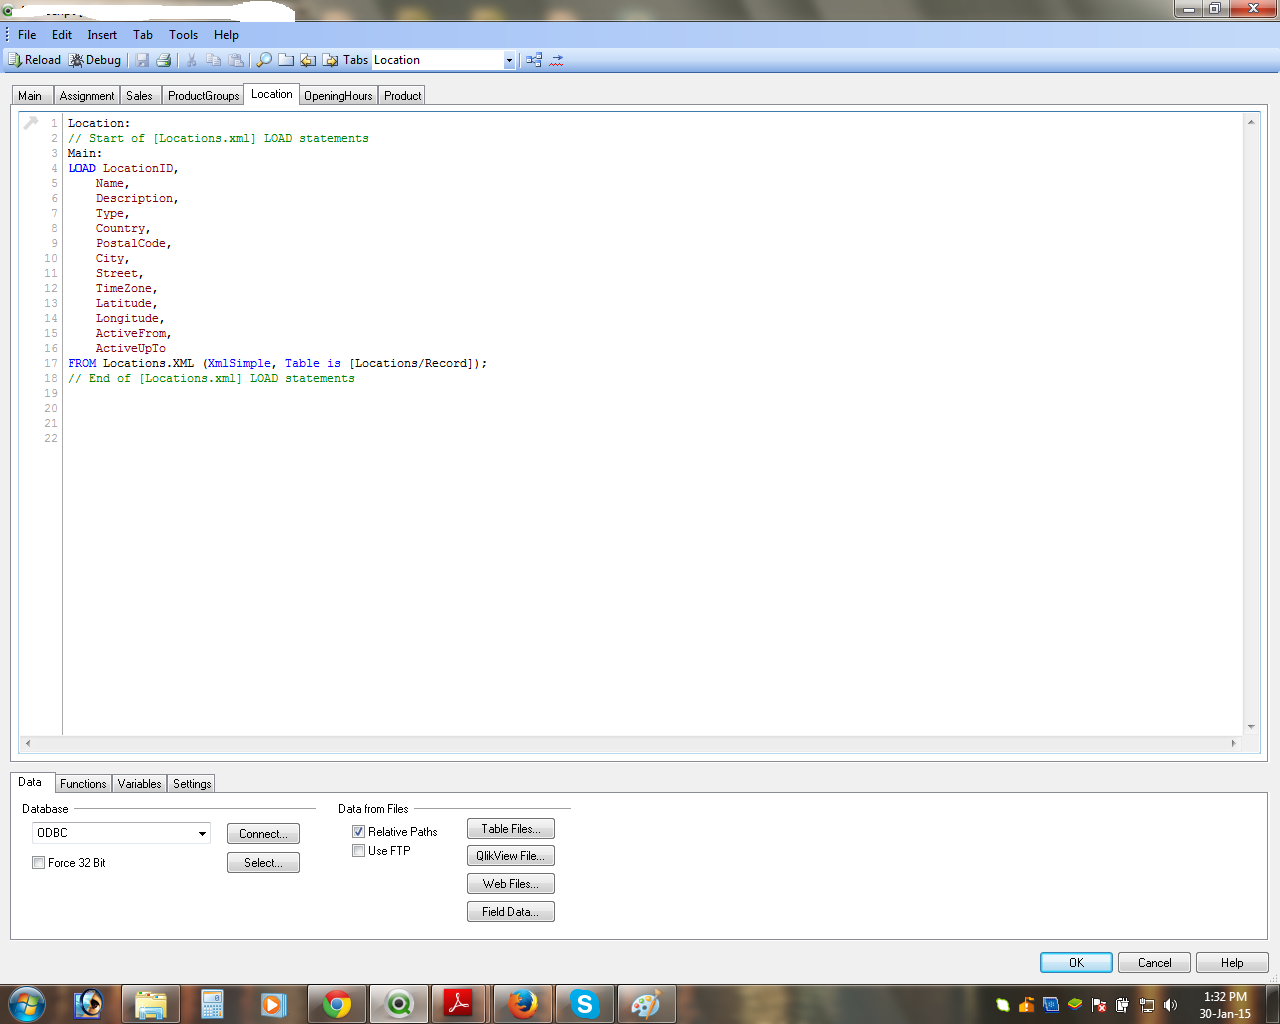Screen dimensions: 1280x1024
Task: Show the Settings tab in the lower panel
Action: point(192,784)
